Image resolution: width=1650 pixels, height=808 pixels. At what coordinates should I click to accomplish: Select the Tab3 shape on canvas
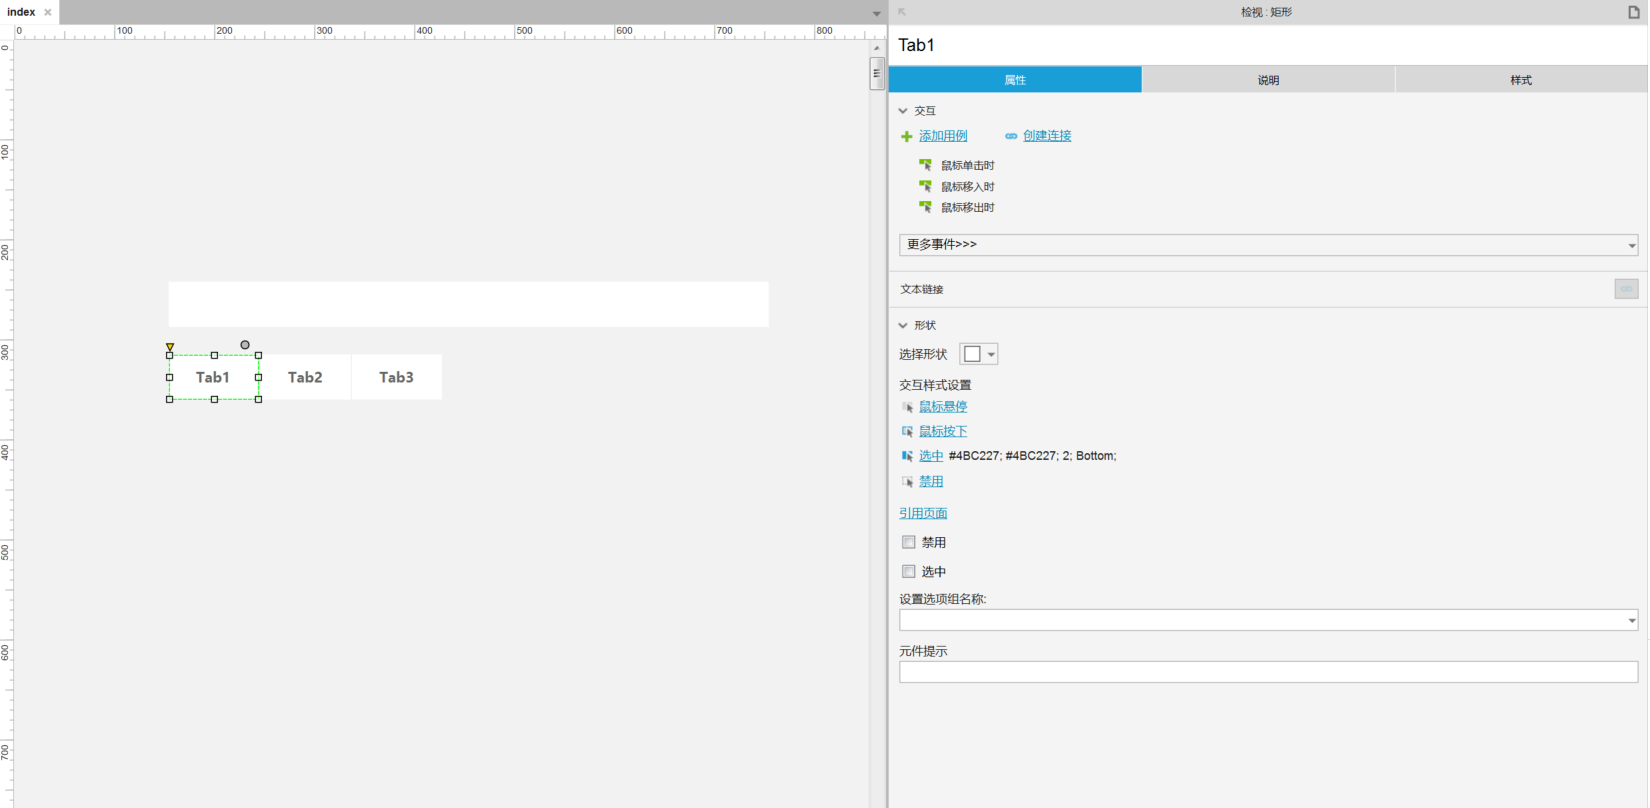pos(396,377)
